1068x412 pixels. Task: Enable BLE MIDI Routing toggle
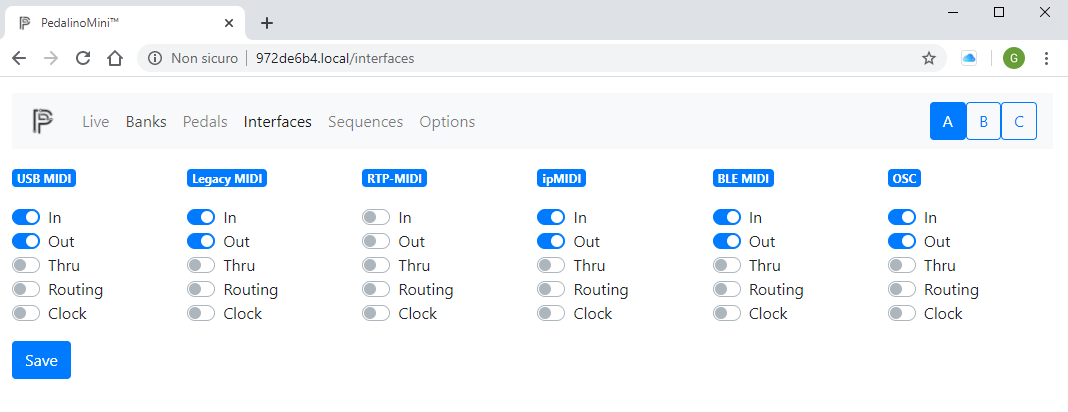[x=727, y=289]
